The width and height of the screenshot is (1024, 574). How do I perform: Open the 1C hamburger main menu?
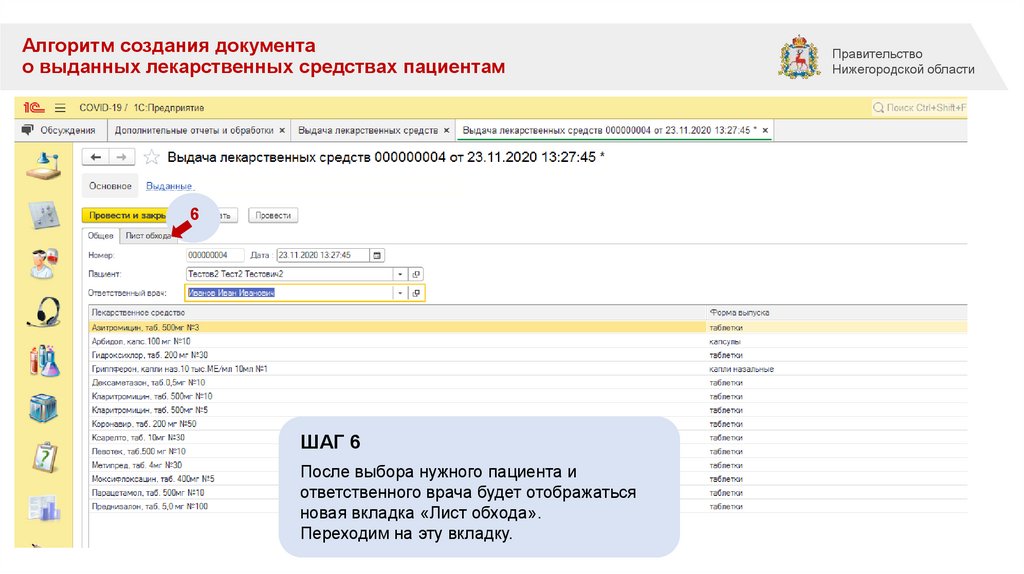pos(60,107)
